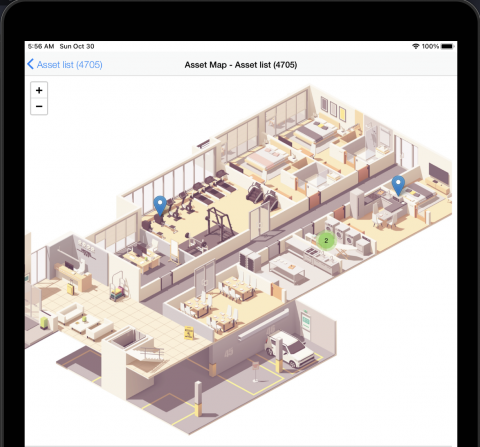Zoom in with the plus button
The image size is (480, 447).
pos(39,90)
